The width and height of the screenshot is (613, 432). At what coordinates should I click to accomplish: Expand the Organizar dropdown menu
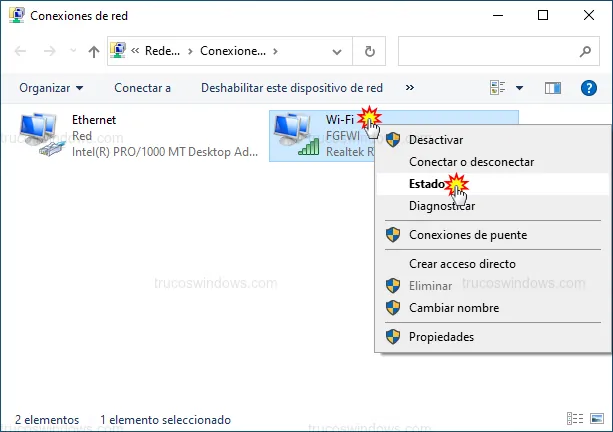coord(51,88)
